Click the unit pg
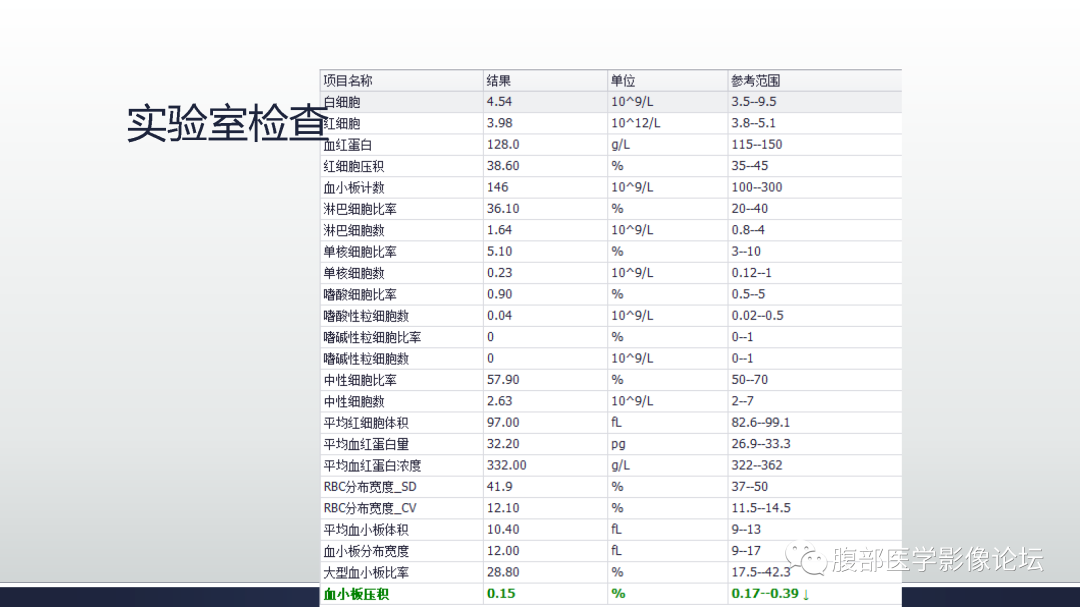 point(618,444)
